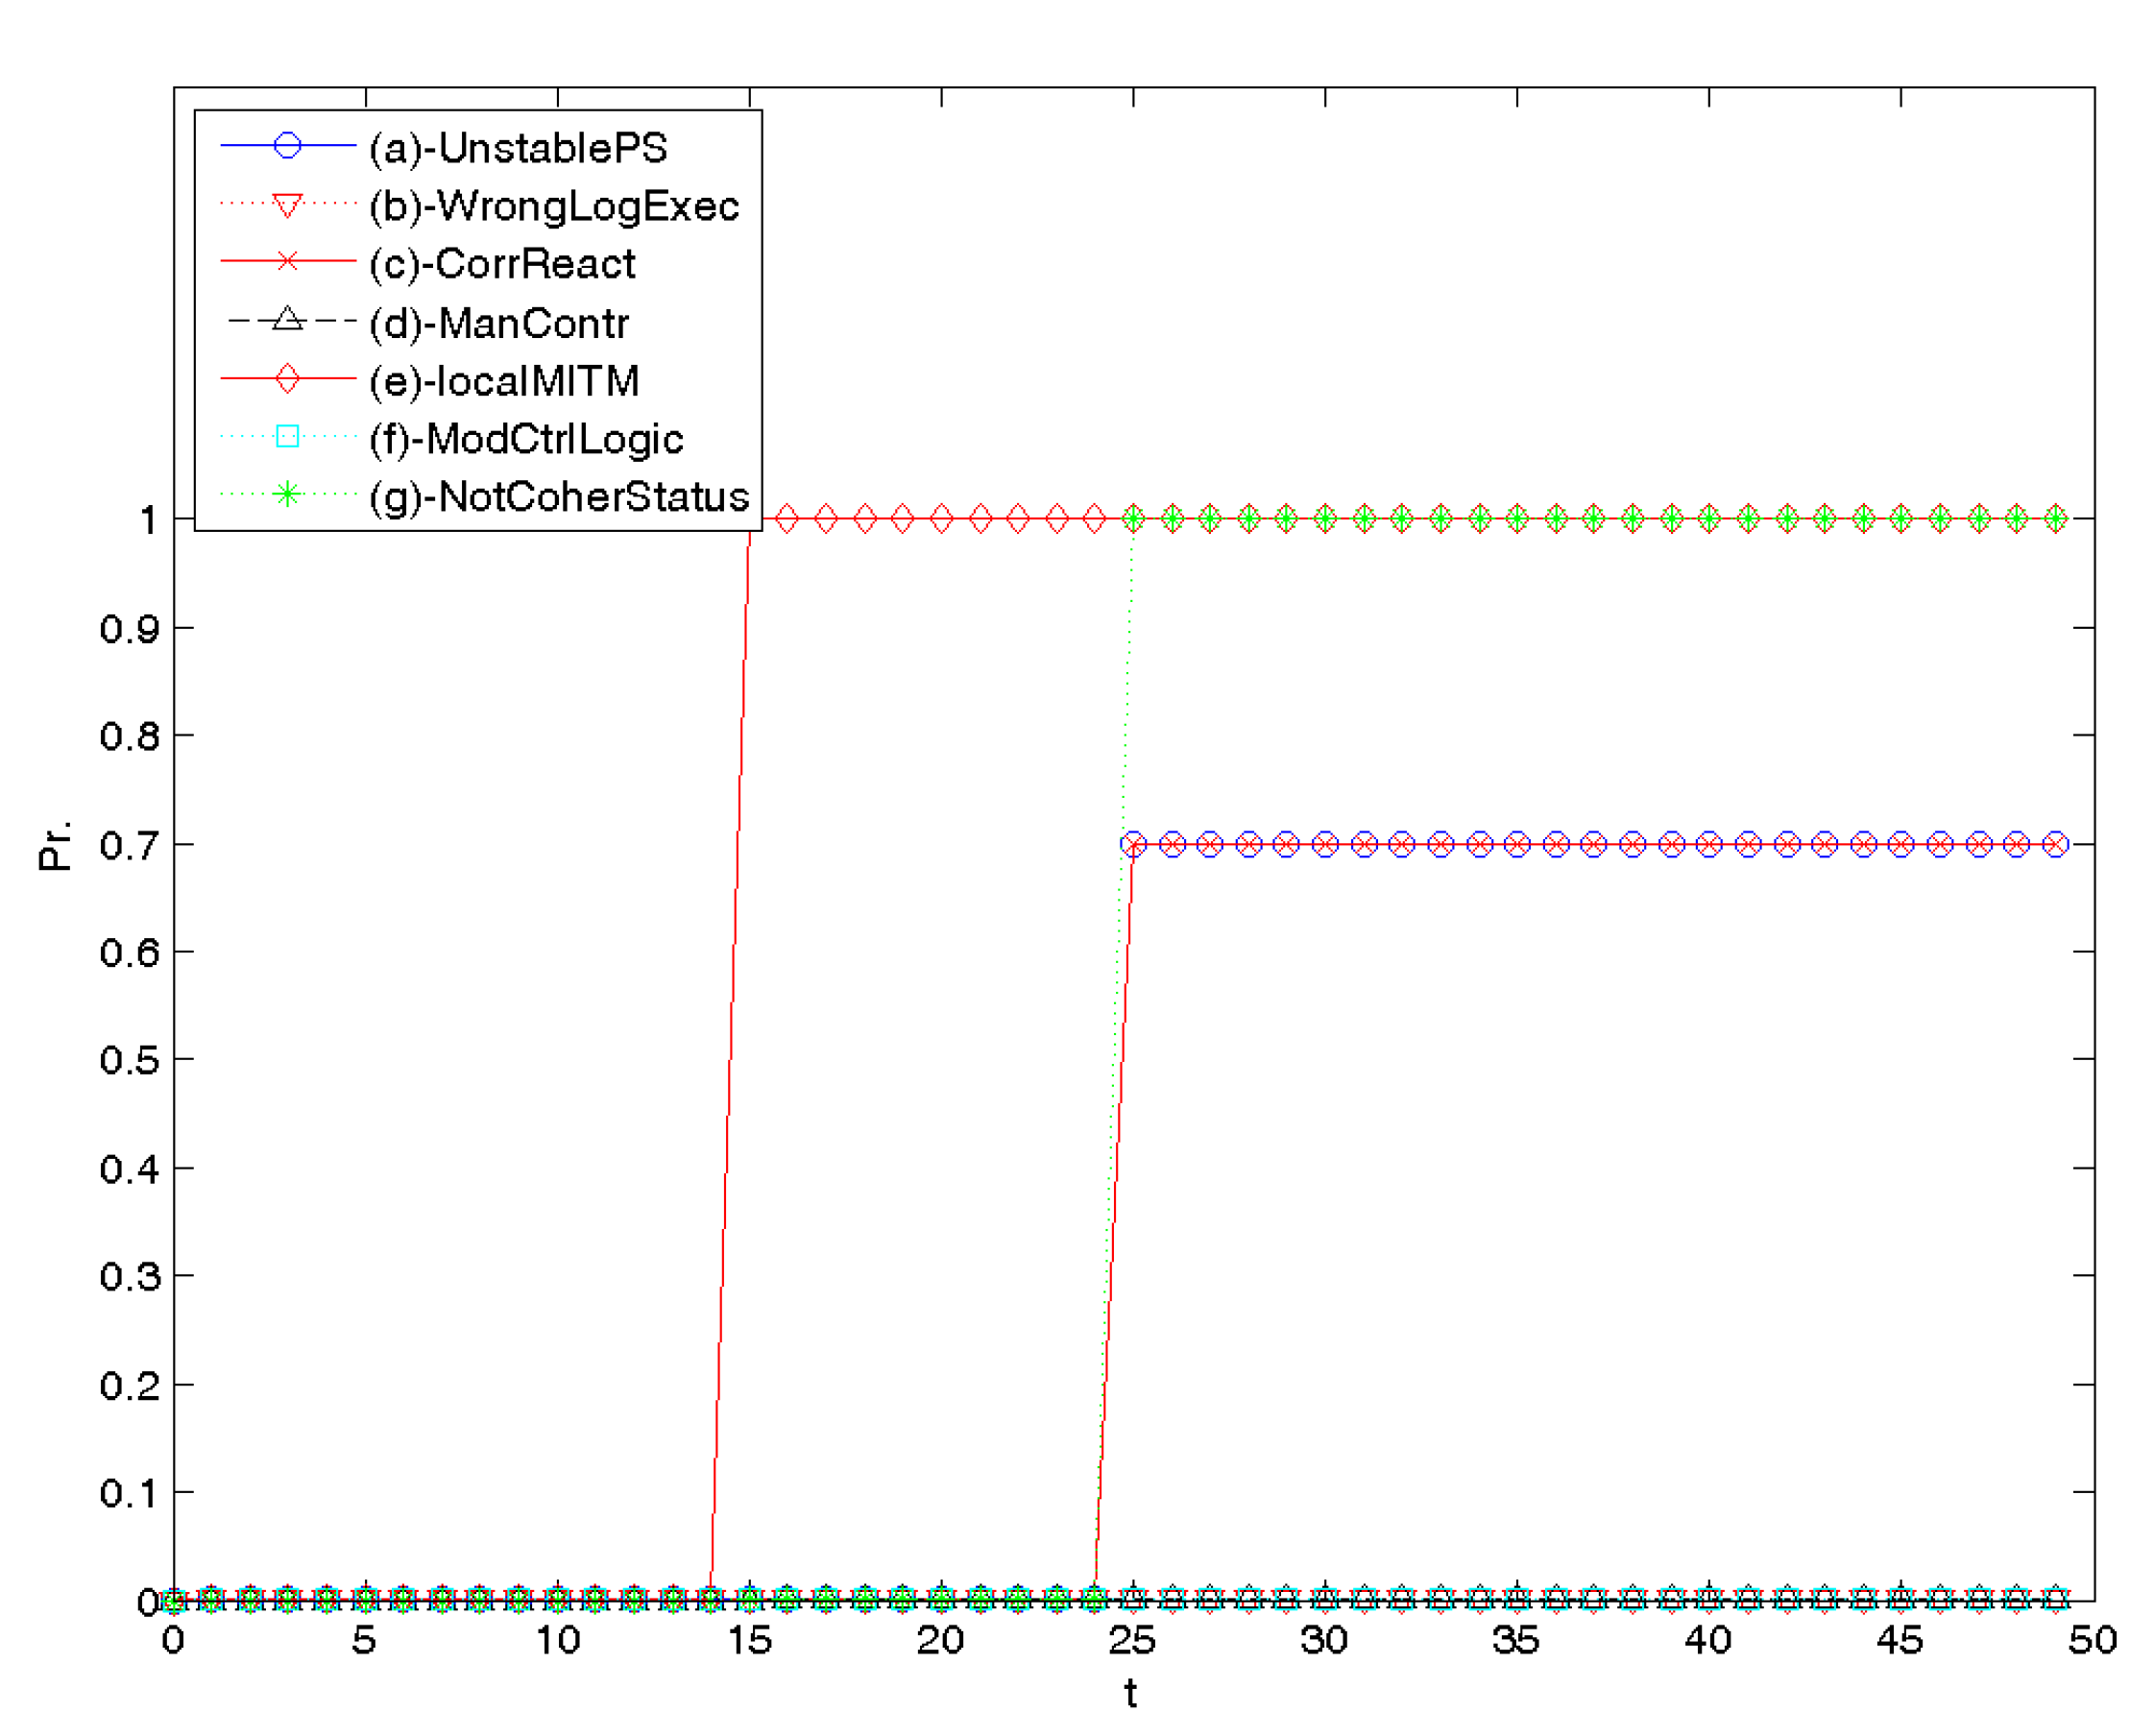The image size is (2154, 1736).
Task: Click the blue circle marker in legend
Action: pyautogui.click(x=288, y=146)
